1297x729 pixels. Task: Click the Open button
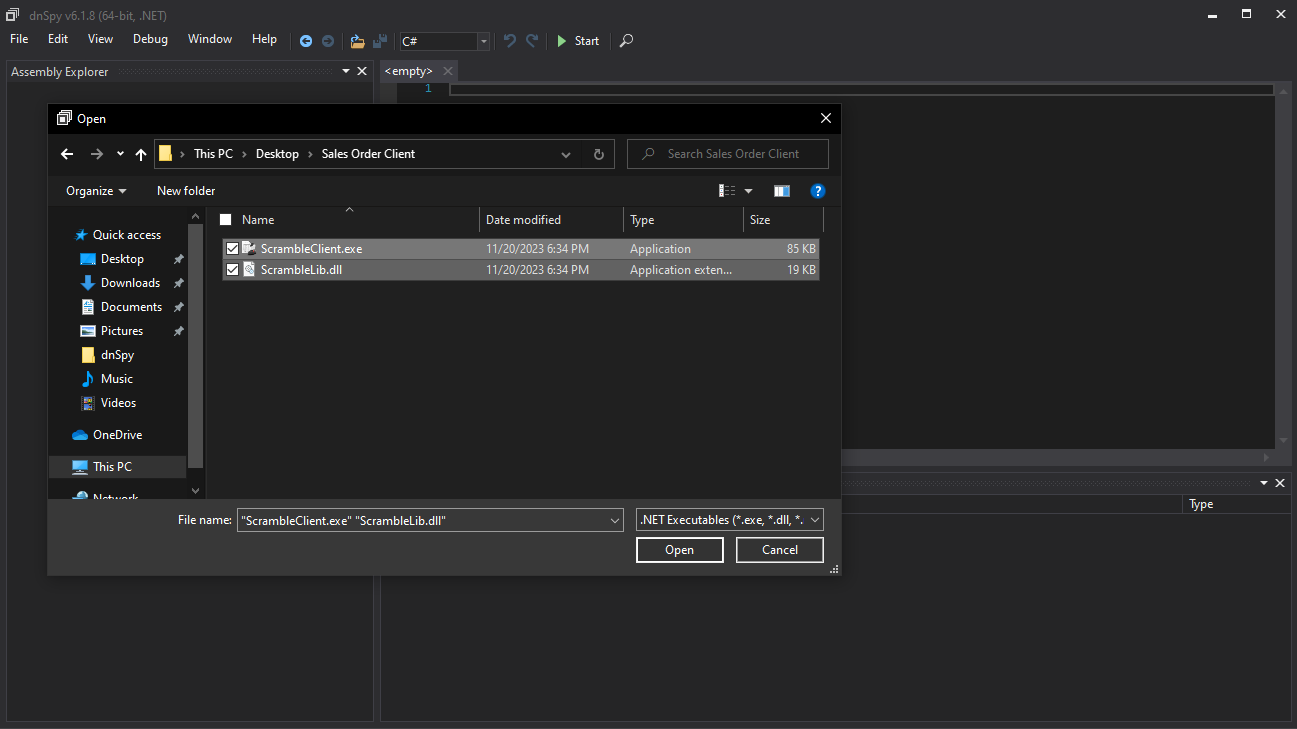pos(680,550)
